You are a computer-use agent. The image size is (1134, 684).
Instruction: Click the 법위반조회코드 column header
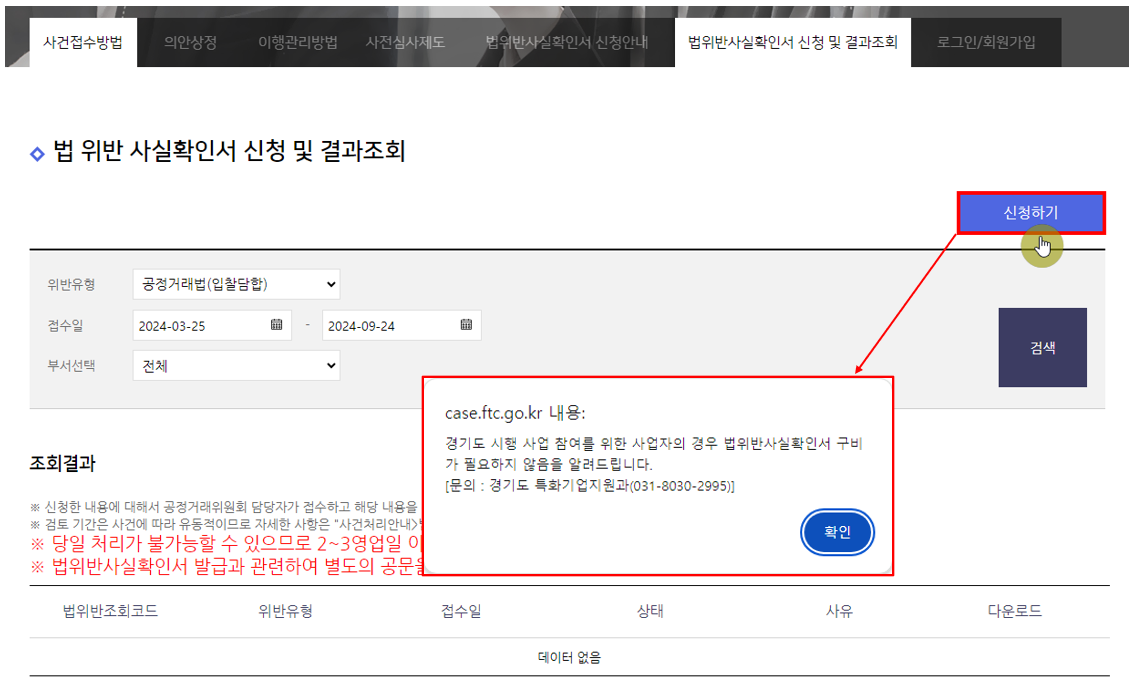tap(110, 611)
